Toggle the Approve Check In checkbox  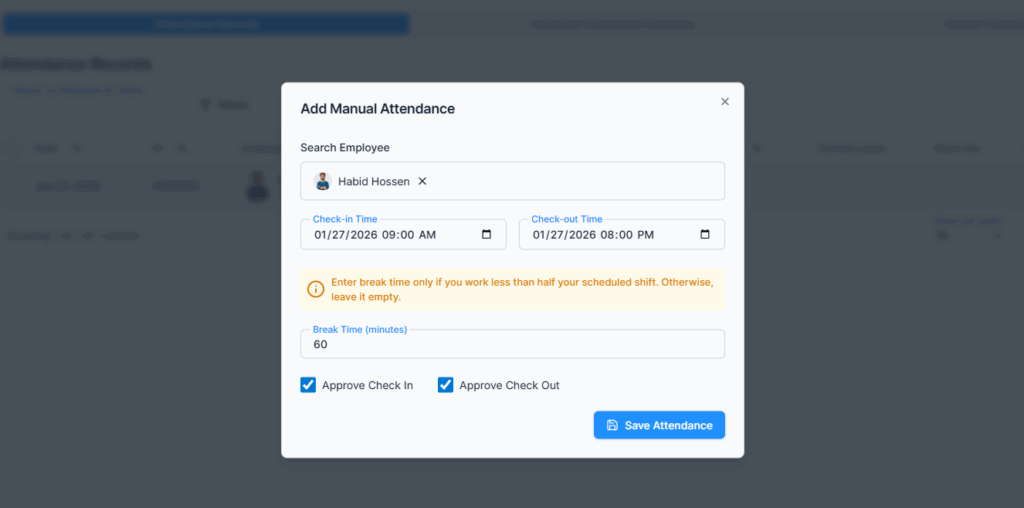309,385
